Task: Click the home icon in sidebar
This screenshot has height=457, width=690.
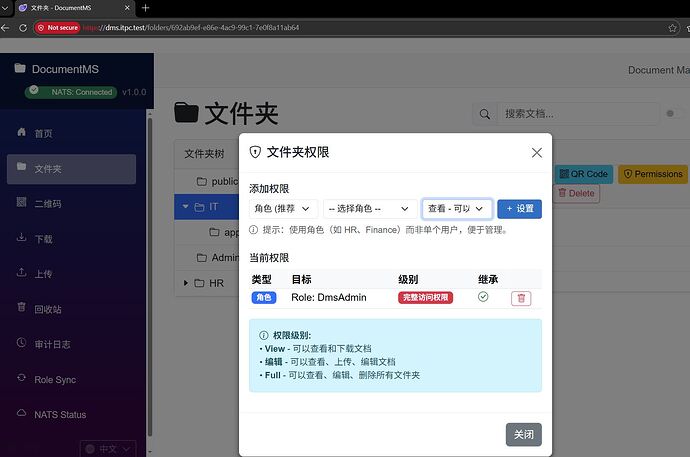Action: click(21, 132)
